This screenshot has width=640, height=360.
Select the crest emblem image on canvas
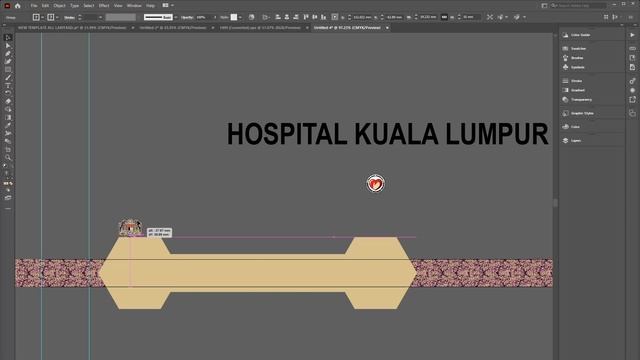pos(130,227)
